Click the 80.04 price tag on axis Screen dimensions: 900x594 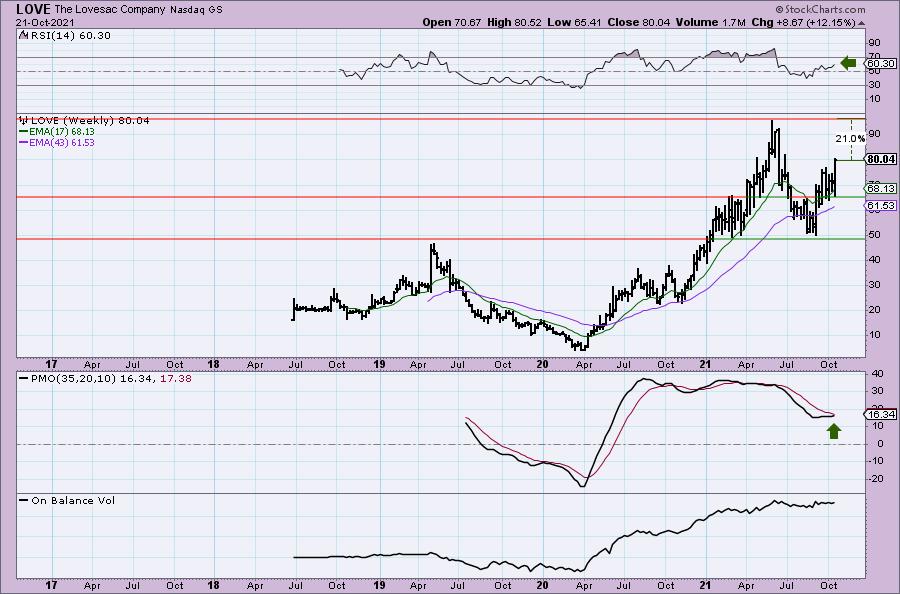coord(881,159)
